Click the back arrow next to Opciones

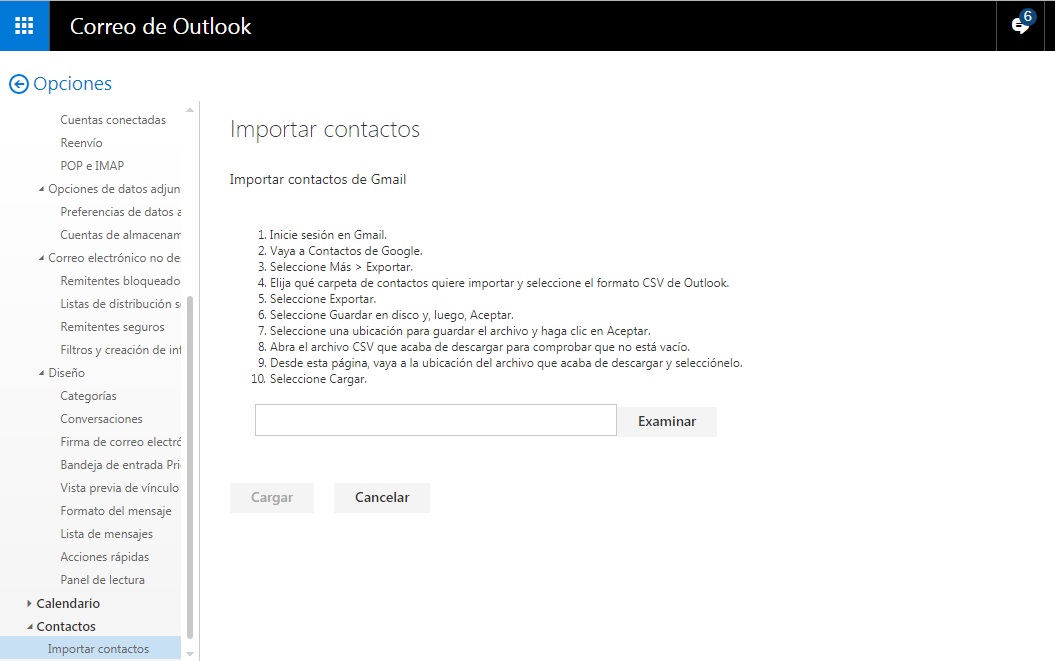click(18, 84)
